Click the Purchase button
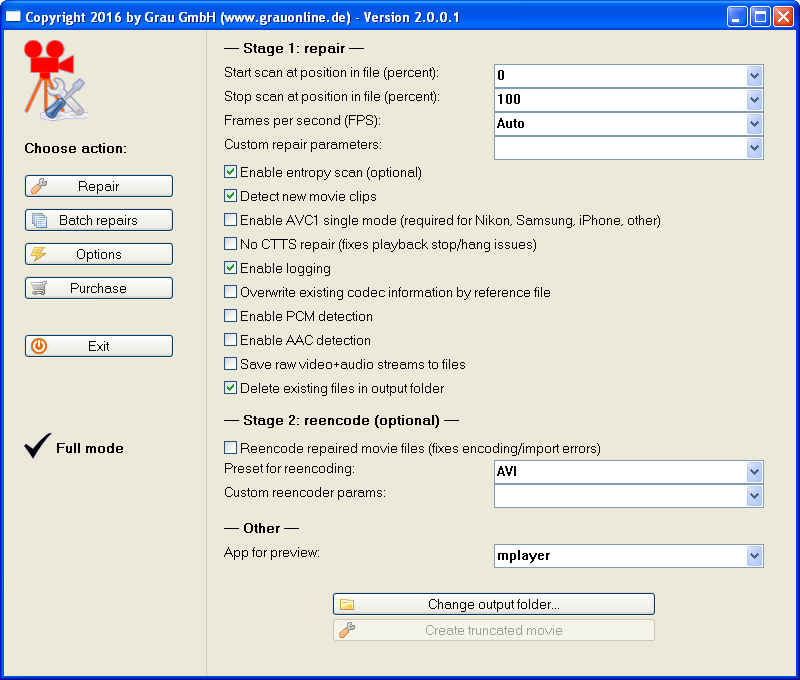 (99, 288)
